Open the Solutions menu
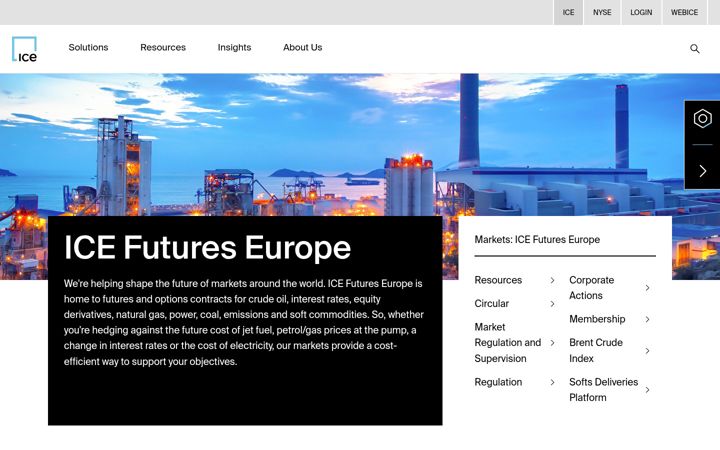The width and height of the screenshot is (720, 450). click(88, 47)
